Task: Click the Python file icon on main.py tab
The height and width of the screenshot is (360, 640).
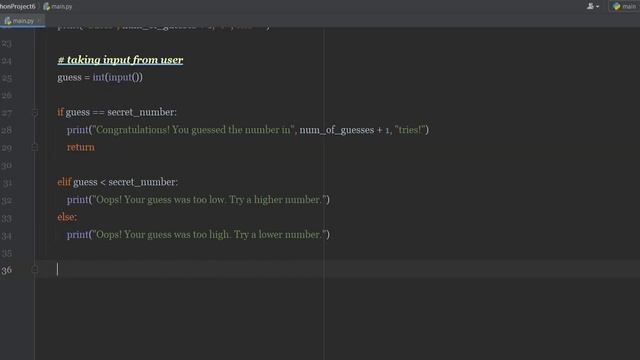Action: [x=8, y=20]
